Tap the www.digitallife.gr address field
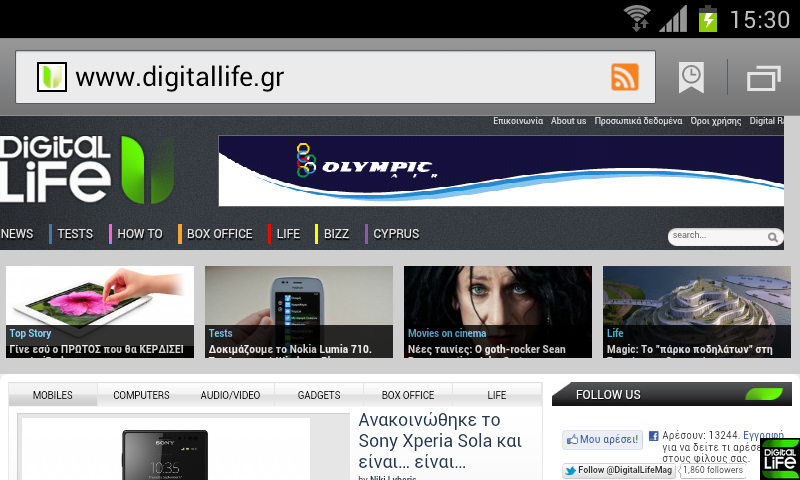 pos(335,77)
